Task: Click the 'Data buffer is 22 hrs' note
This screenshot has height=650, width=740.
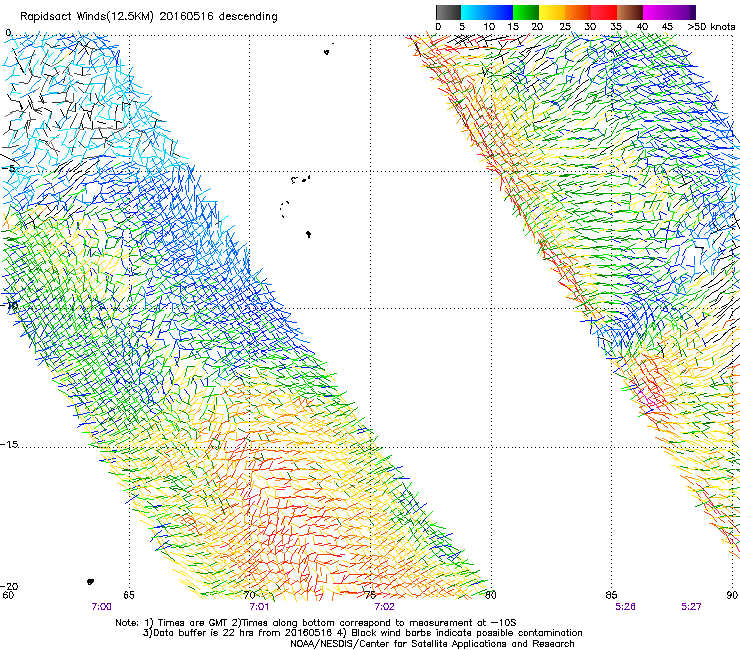Action: click(238, 633)
